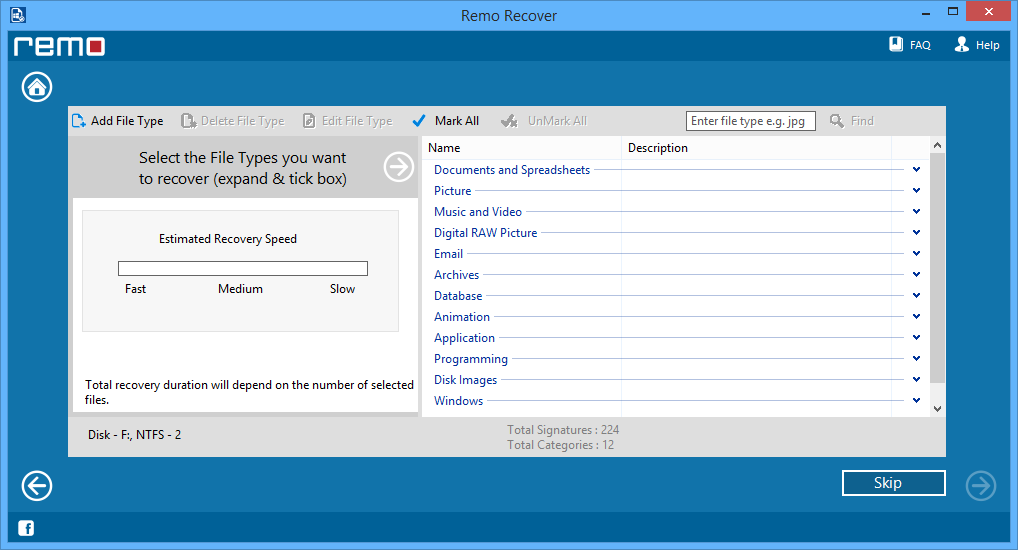Go to the home screen icon
Screen dimensions: 1018x550
[37, 87]
